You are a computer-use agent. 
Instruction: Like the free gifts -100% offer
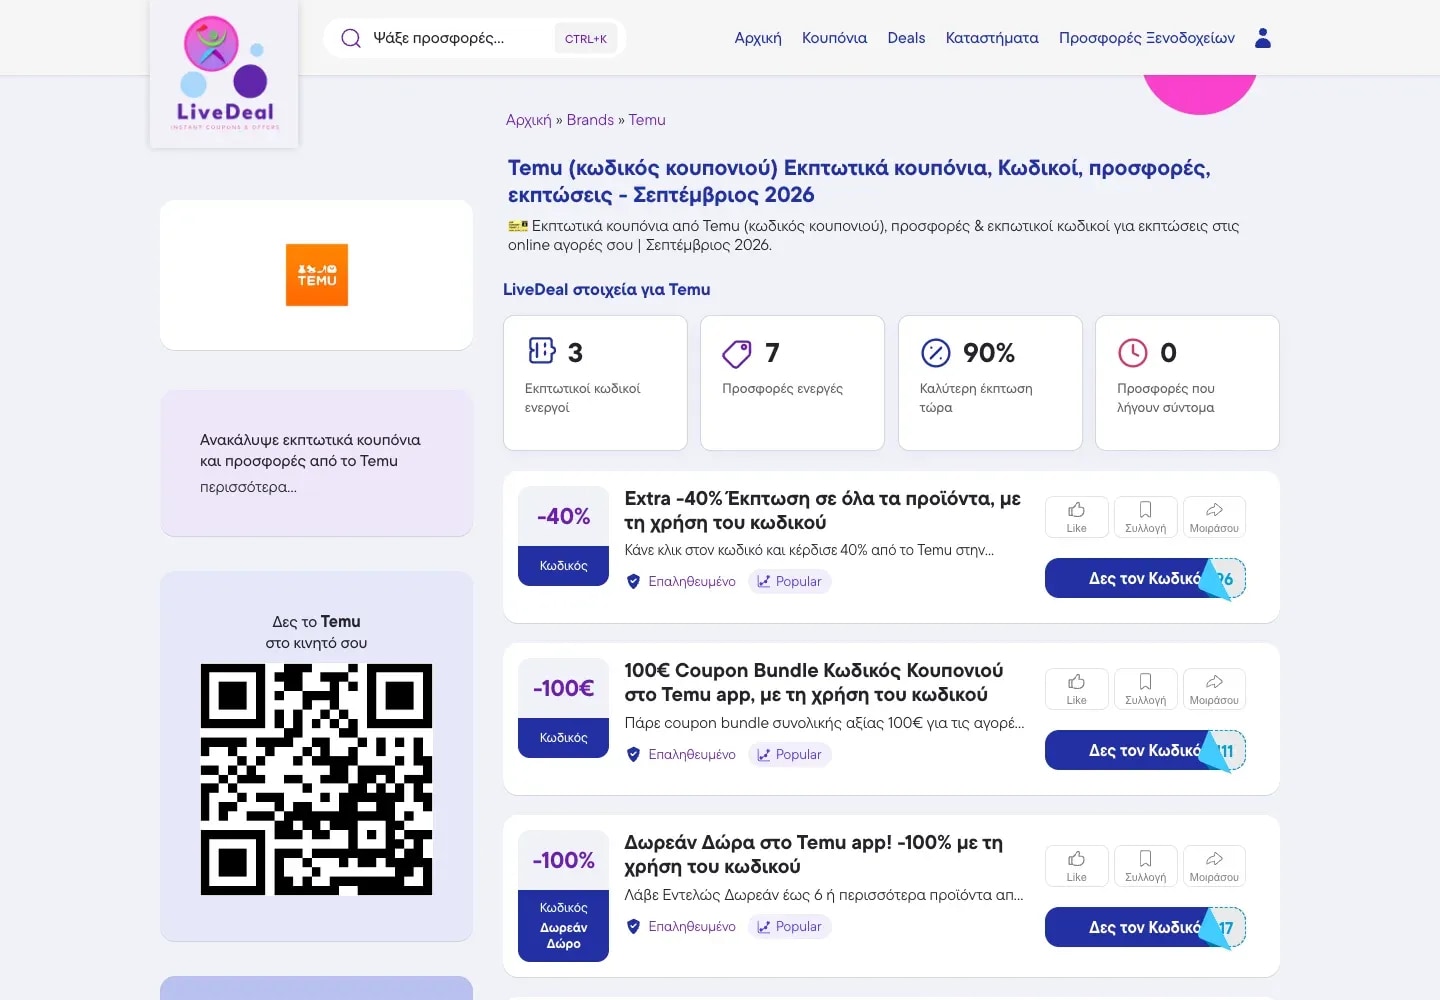pos(1077,866)
